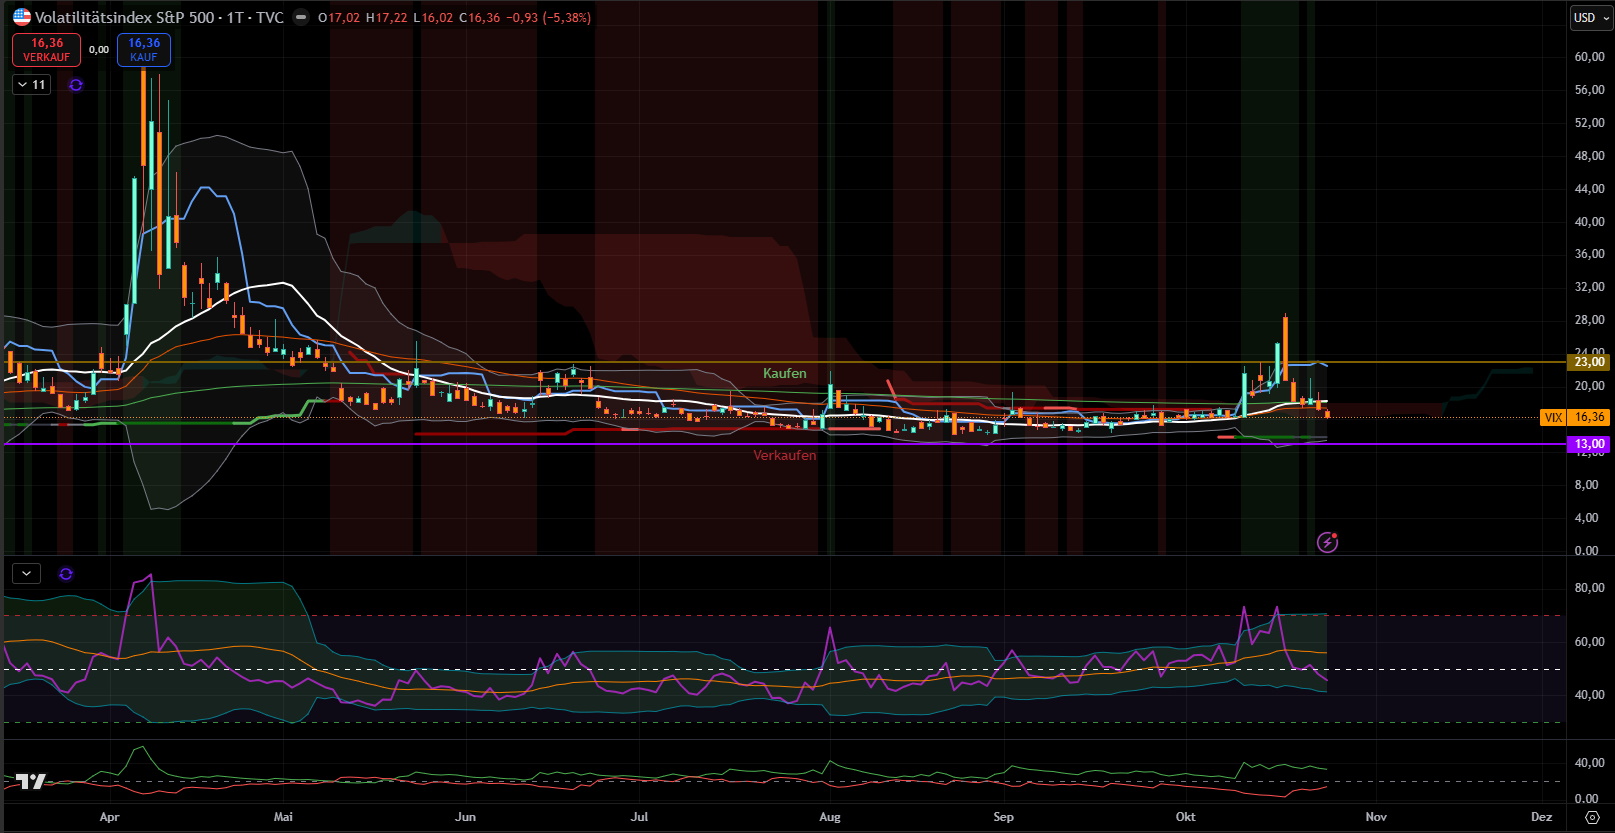Click the TradingView logo
Screen dimensions: 1615x833
[x=31, y=781]
